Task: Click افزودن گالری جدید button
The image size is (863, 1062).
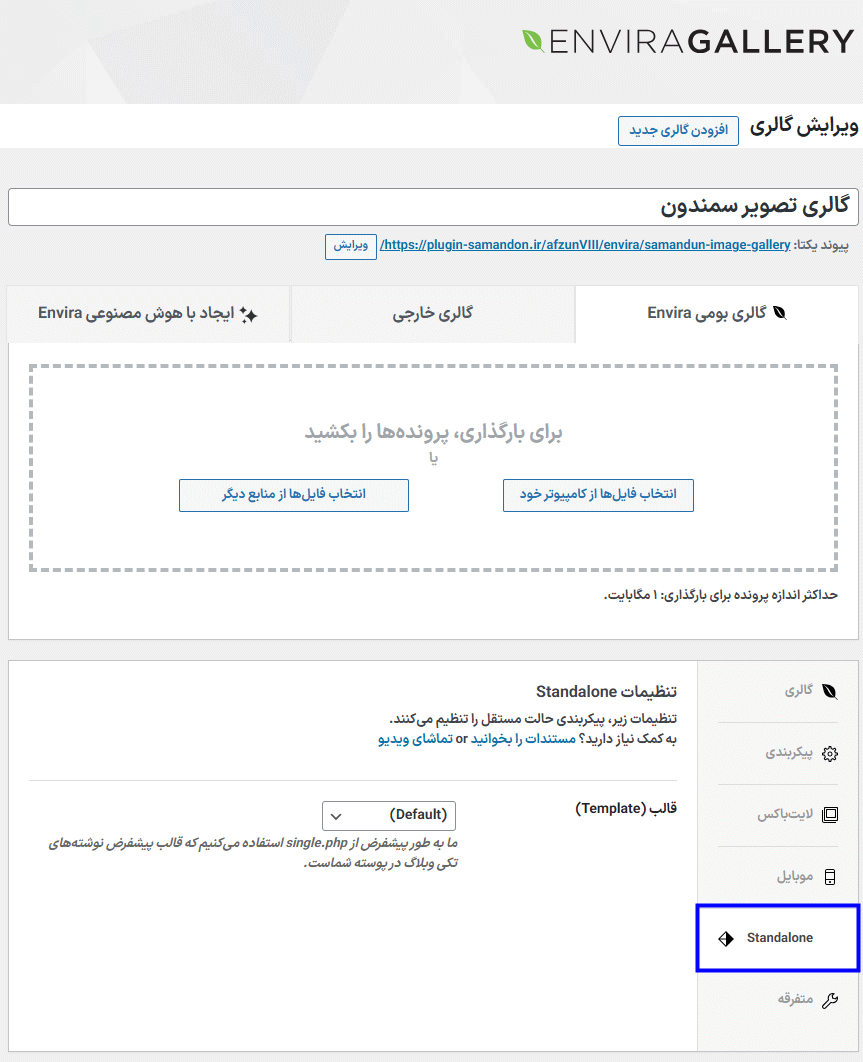Action: tap(678, 130)
